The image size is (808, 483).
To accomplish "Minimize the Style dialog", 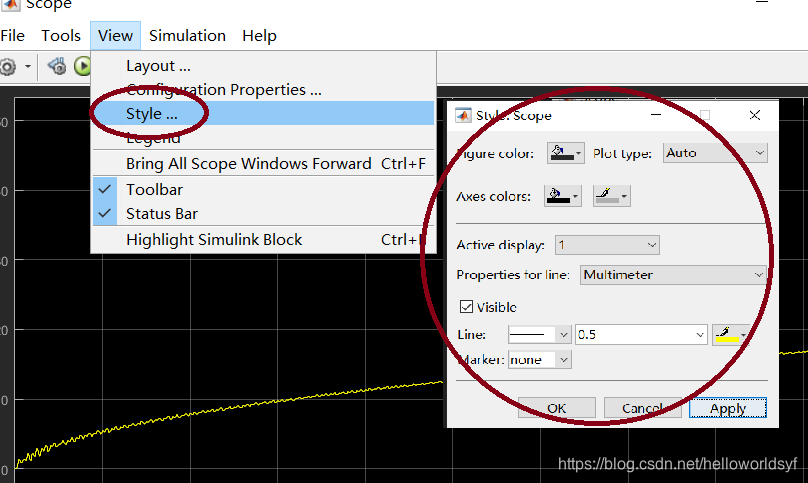I will click(x=655, y=115).
